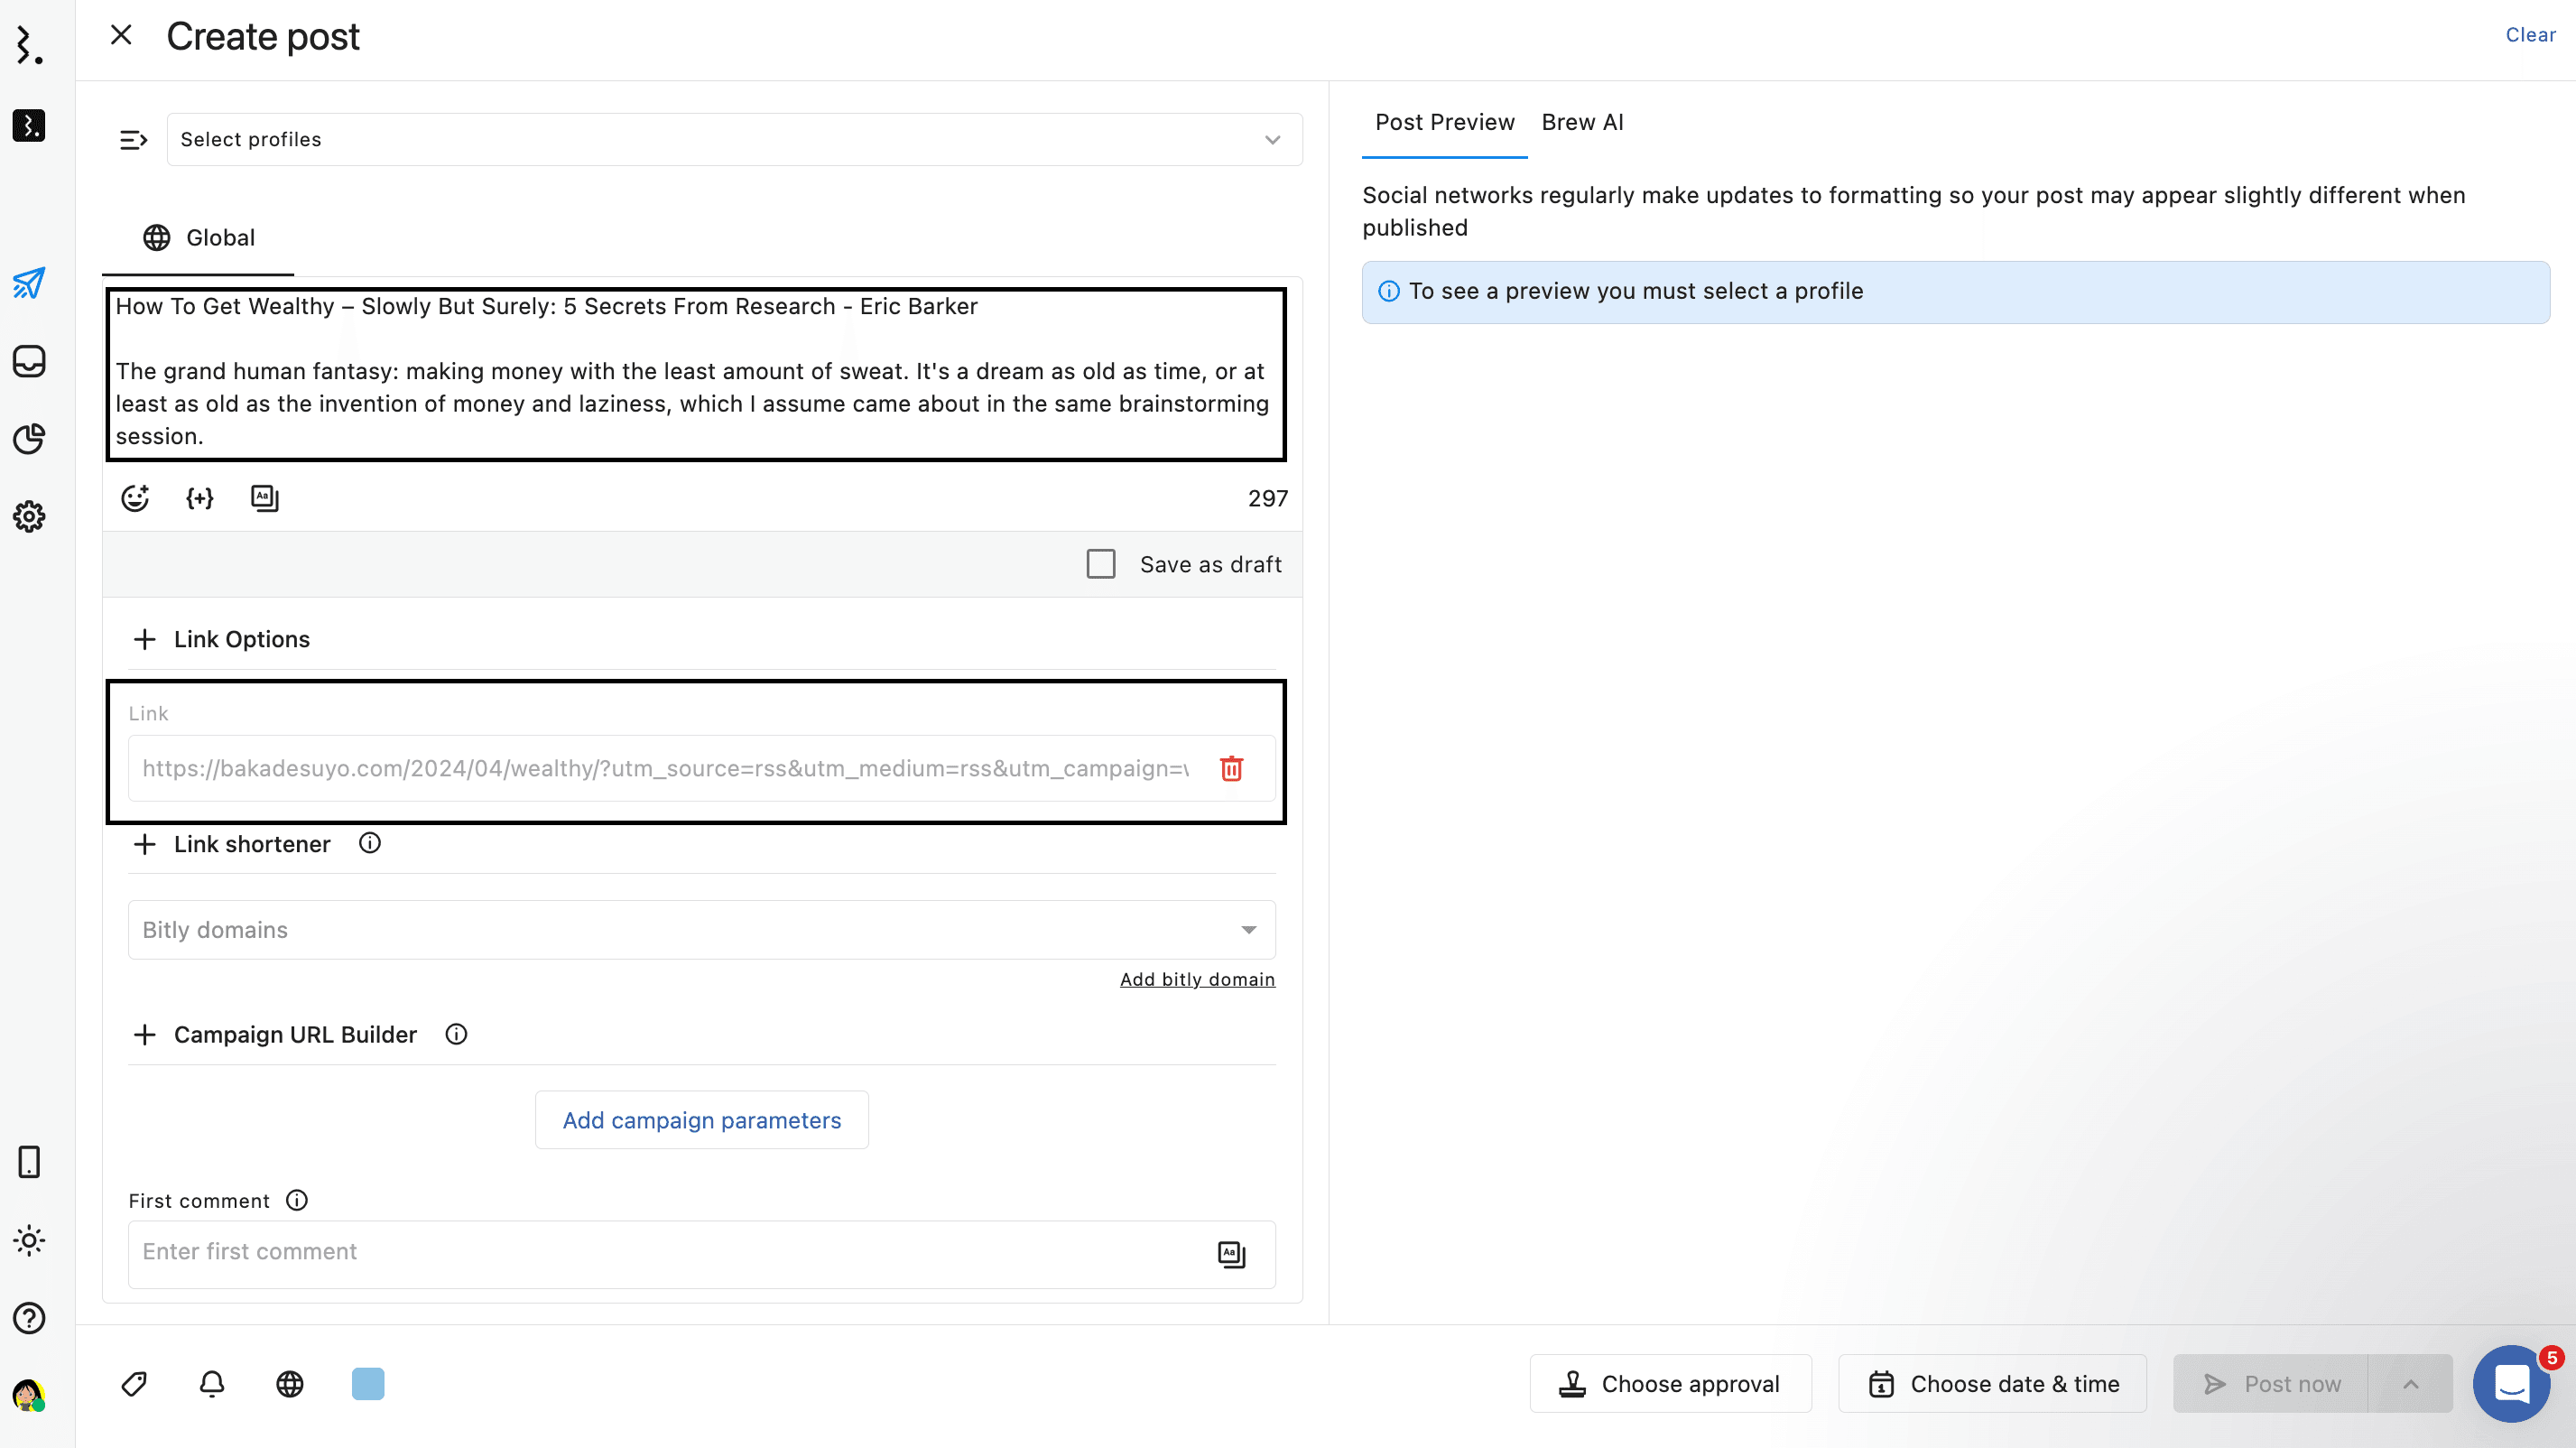Open the Inbox icon in sidebar
The width and height of the screenshot is (2576, 1448).
29,361
